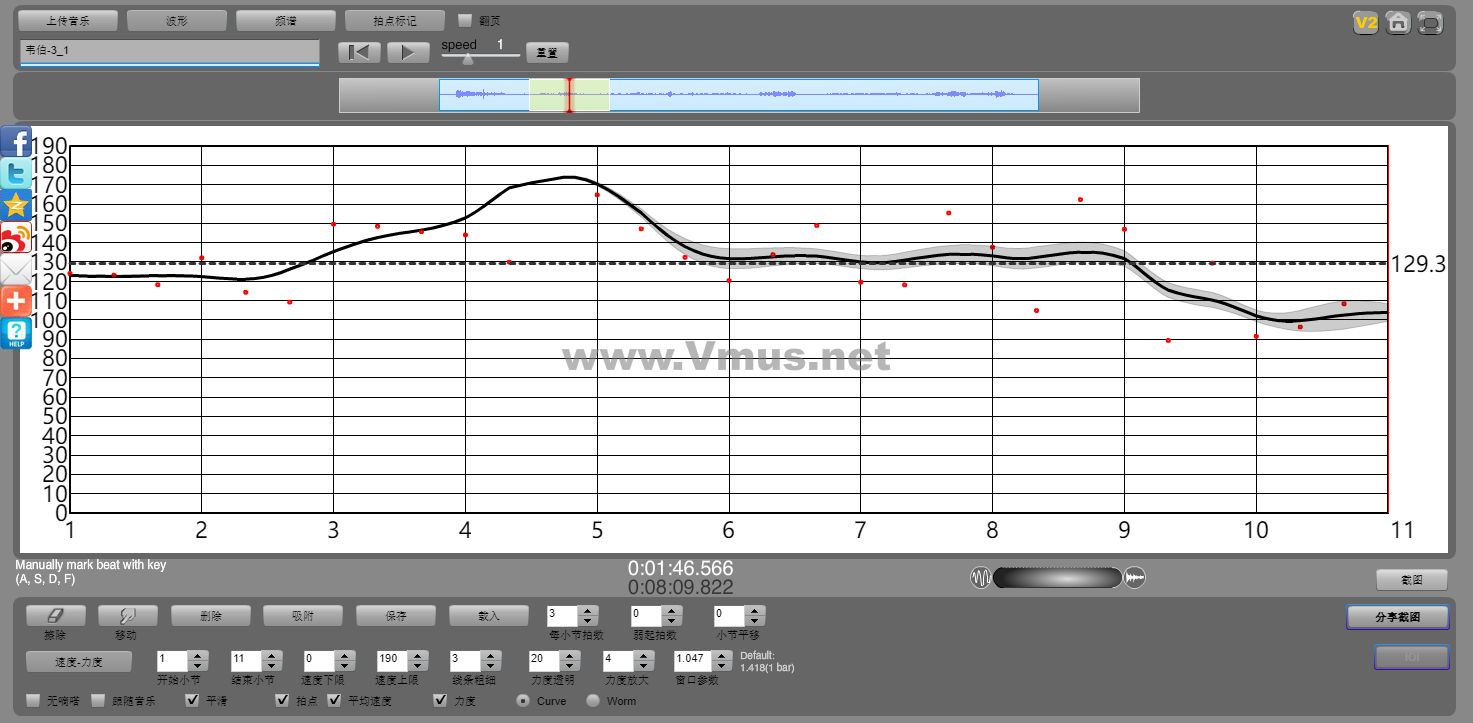This screenshot has width=1473, height=723.
Task: Click the 上传音乐 upload music button
Action: click(x=68, y=20)
